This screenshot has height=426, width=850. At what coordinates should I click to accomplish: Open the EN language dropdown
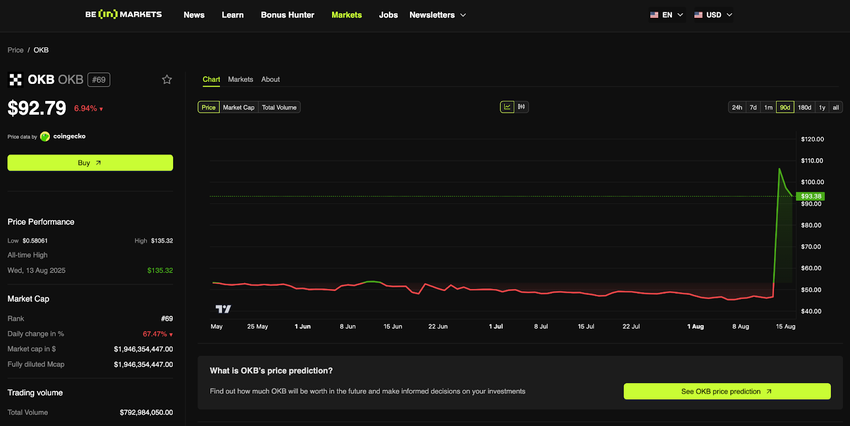click(673, 15)
